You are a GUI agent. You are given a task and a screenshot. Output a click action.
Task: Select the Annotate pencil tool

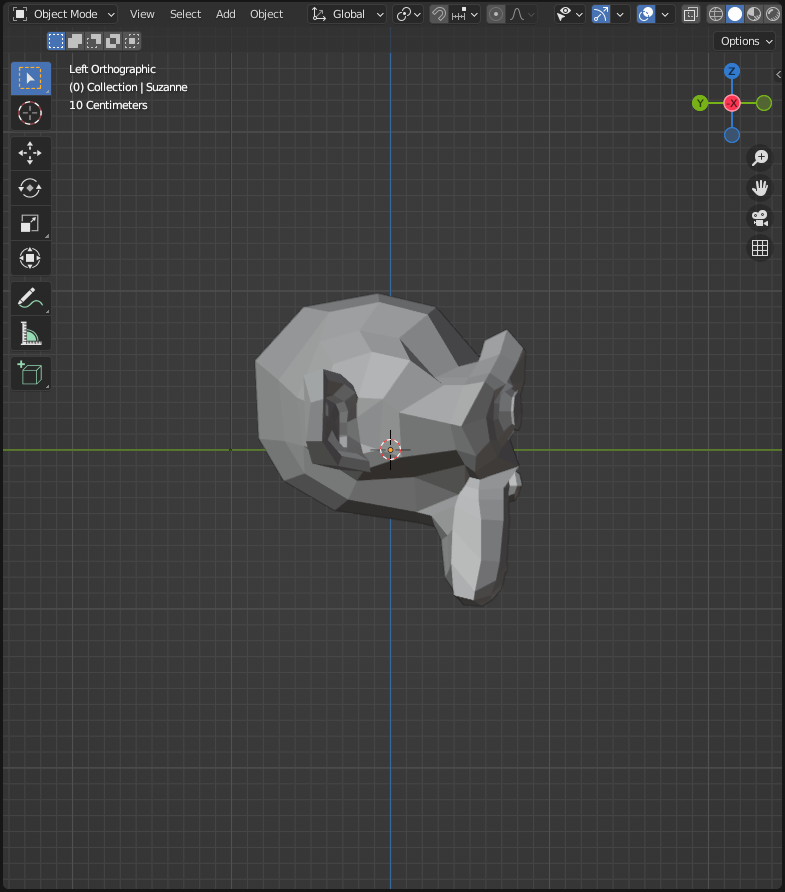pos(31,299)
